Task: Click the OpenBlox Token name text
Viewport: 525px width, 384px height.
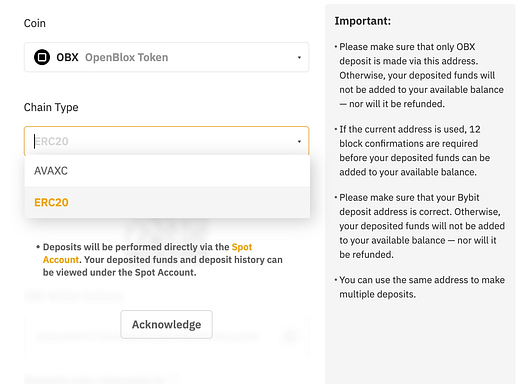Action: pos(127,57)
